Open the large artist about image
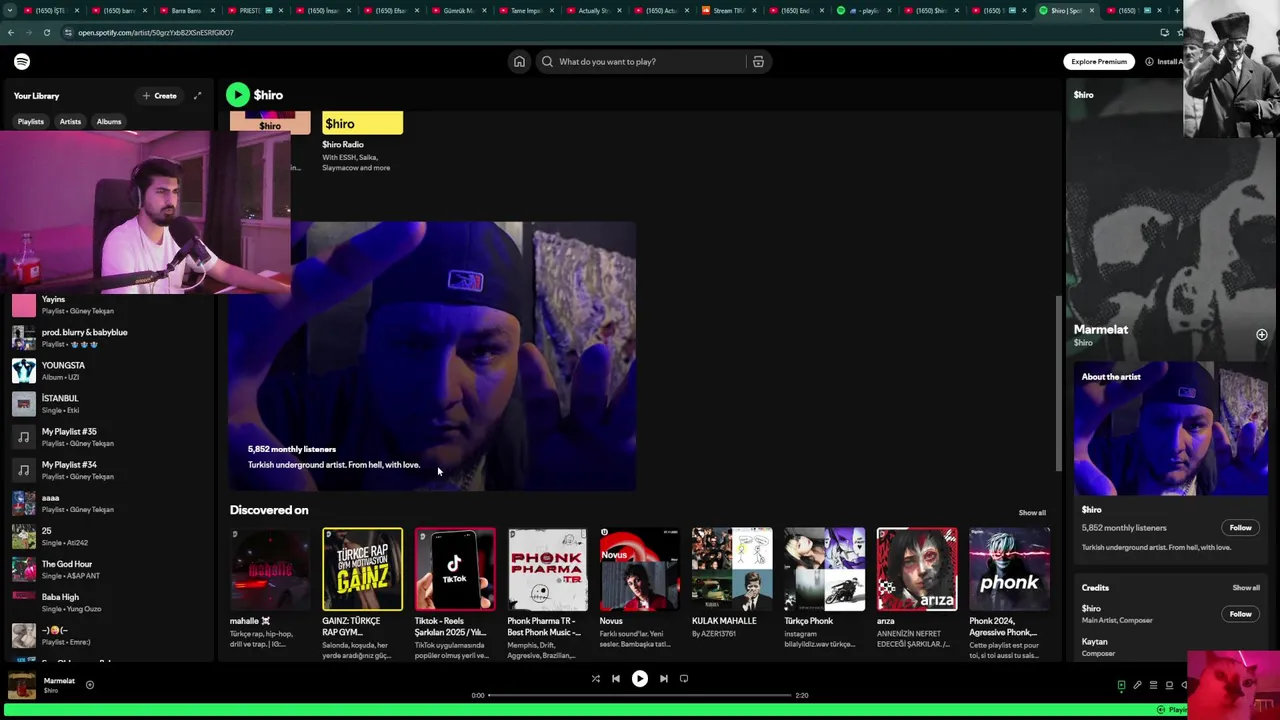 click(x=432, y=356)
